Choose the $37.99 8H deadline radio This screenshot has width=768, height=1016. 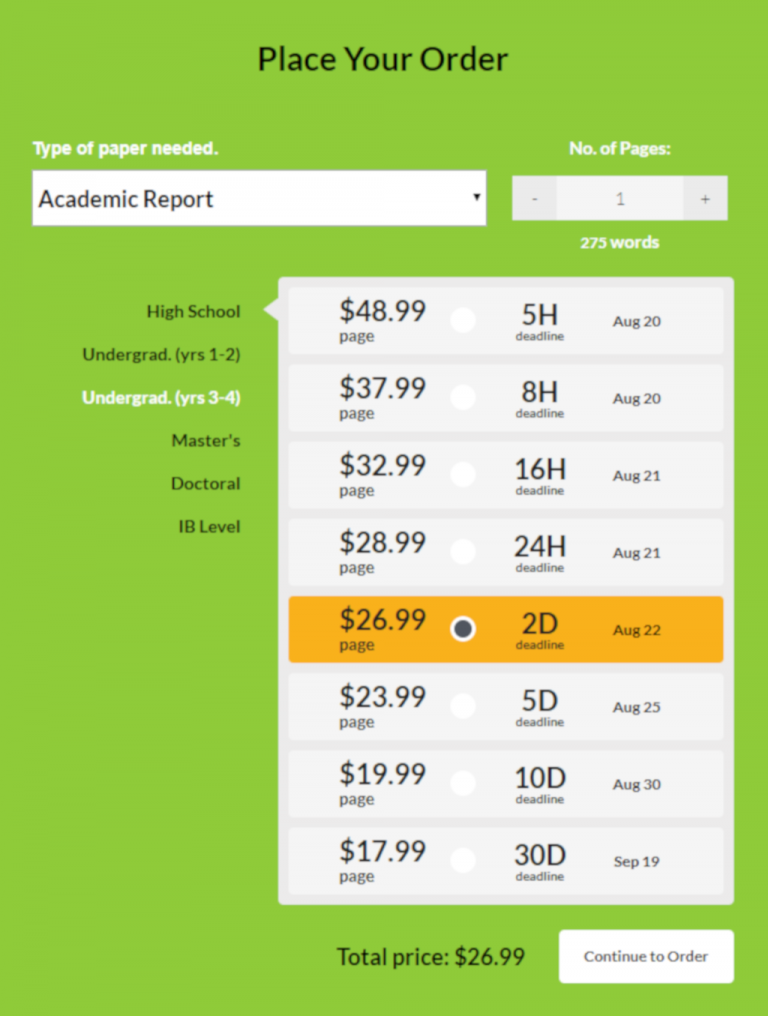point(463,398)
